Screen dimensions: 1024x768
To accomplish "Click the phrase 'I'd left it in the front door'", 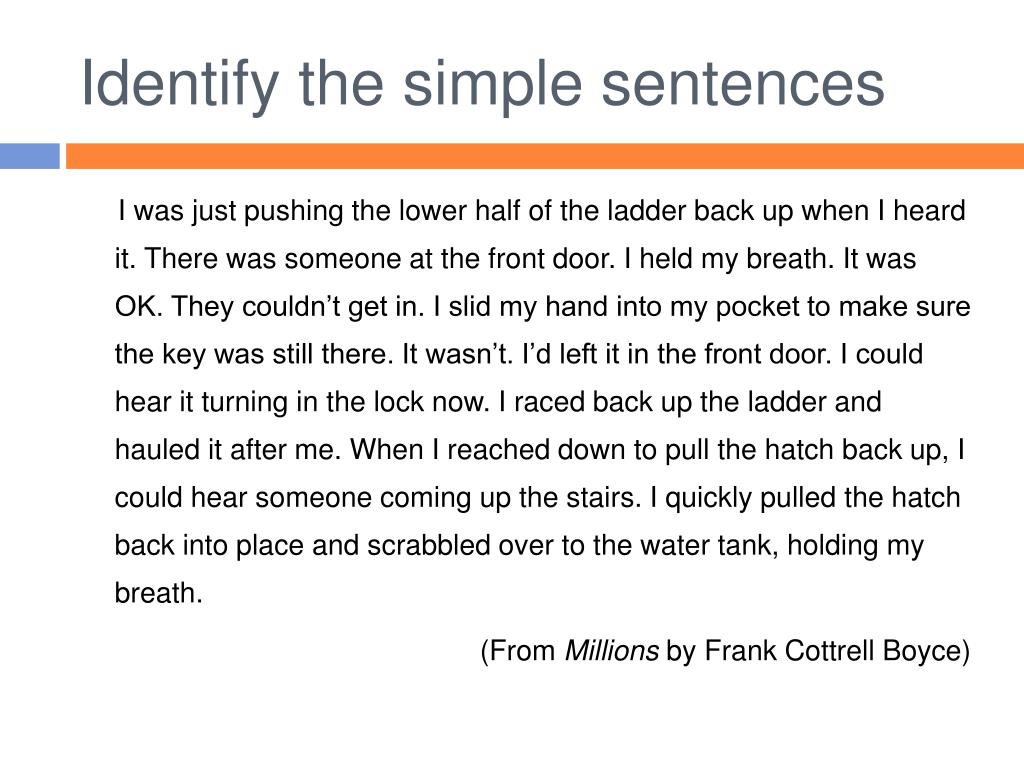I will click(675, 355).
